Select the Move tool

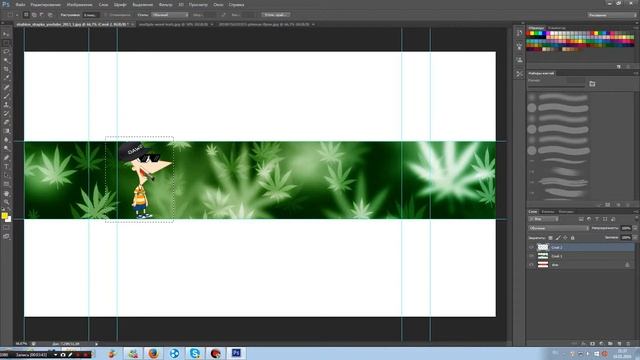tap(6, 34)
